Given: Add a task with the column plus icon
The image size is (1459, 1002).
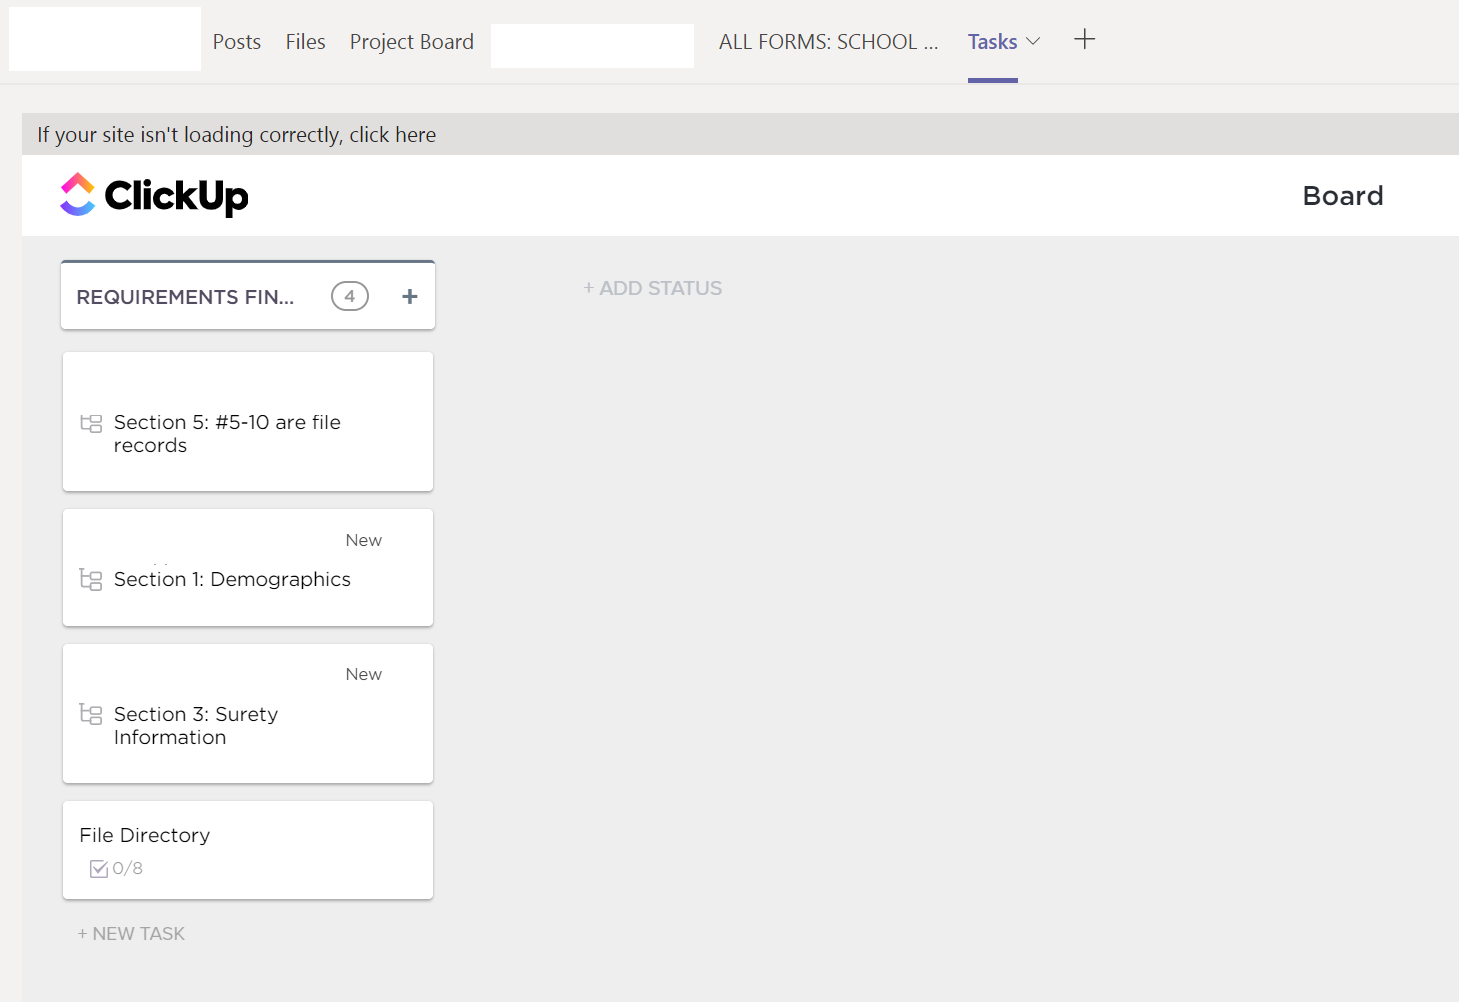Looking at the screenshot, I should click(x=409, y=296).
